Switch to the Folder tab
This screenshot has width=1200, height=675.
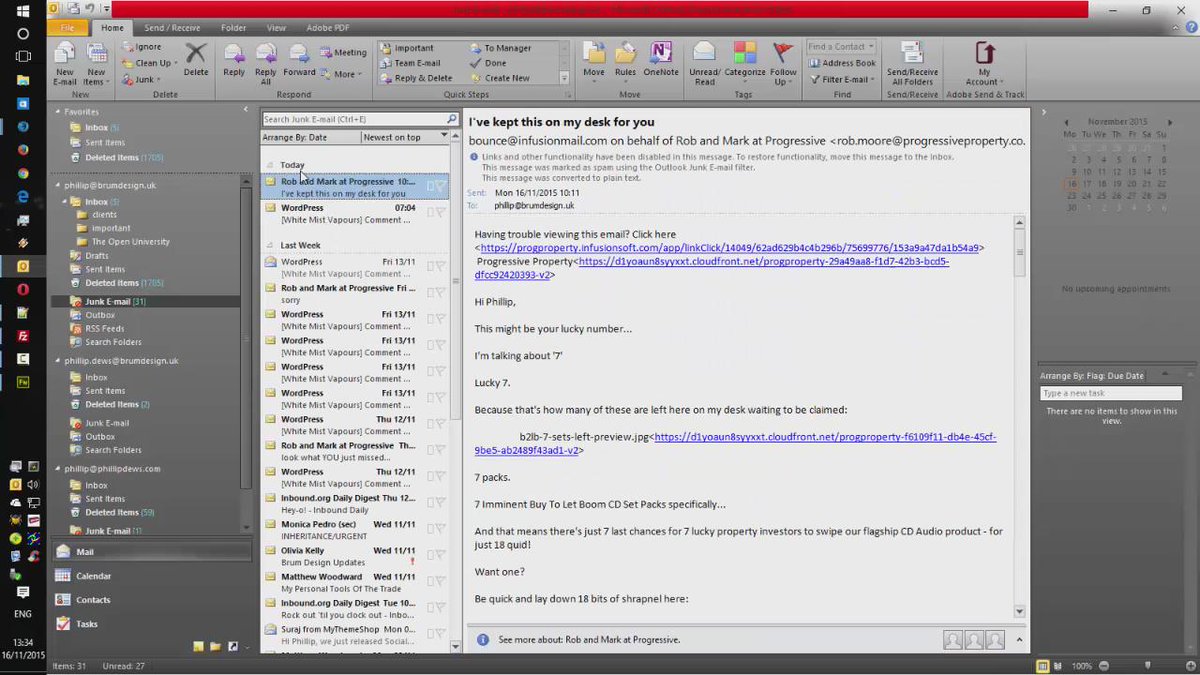coord(234,28)
